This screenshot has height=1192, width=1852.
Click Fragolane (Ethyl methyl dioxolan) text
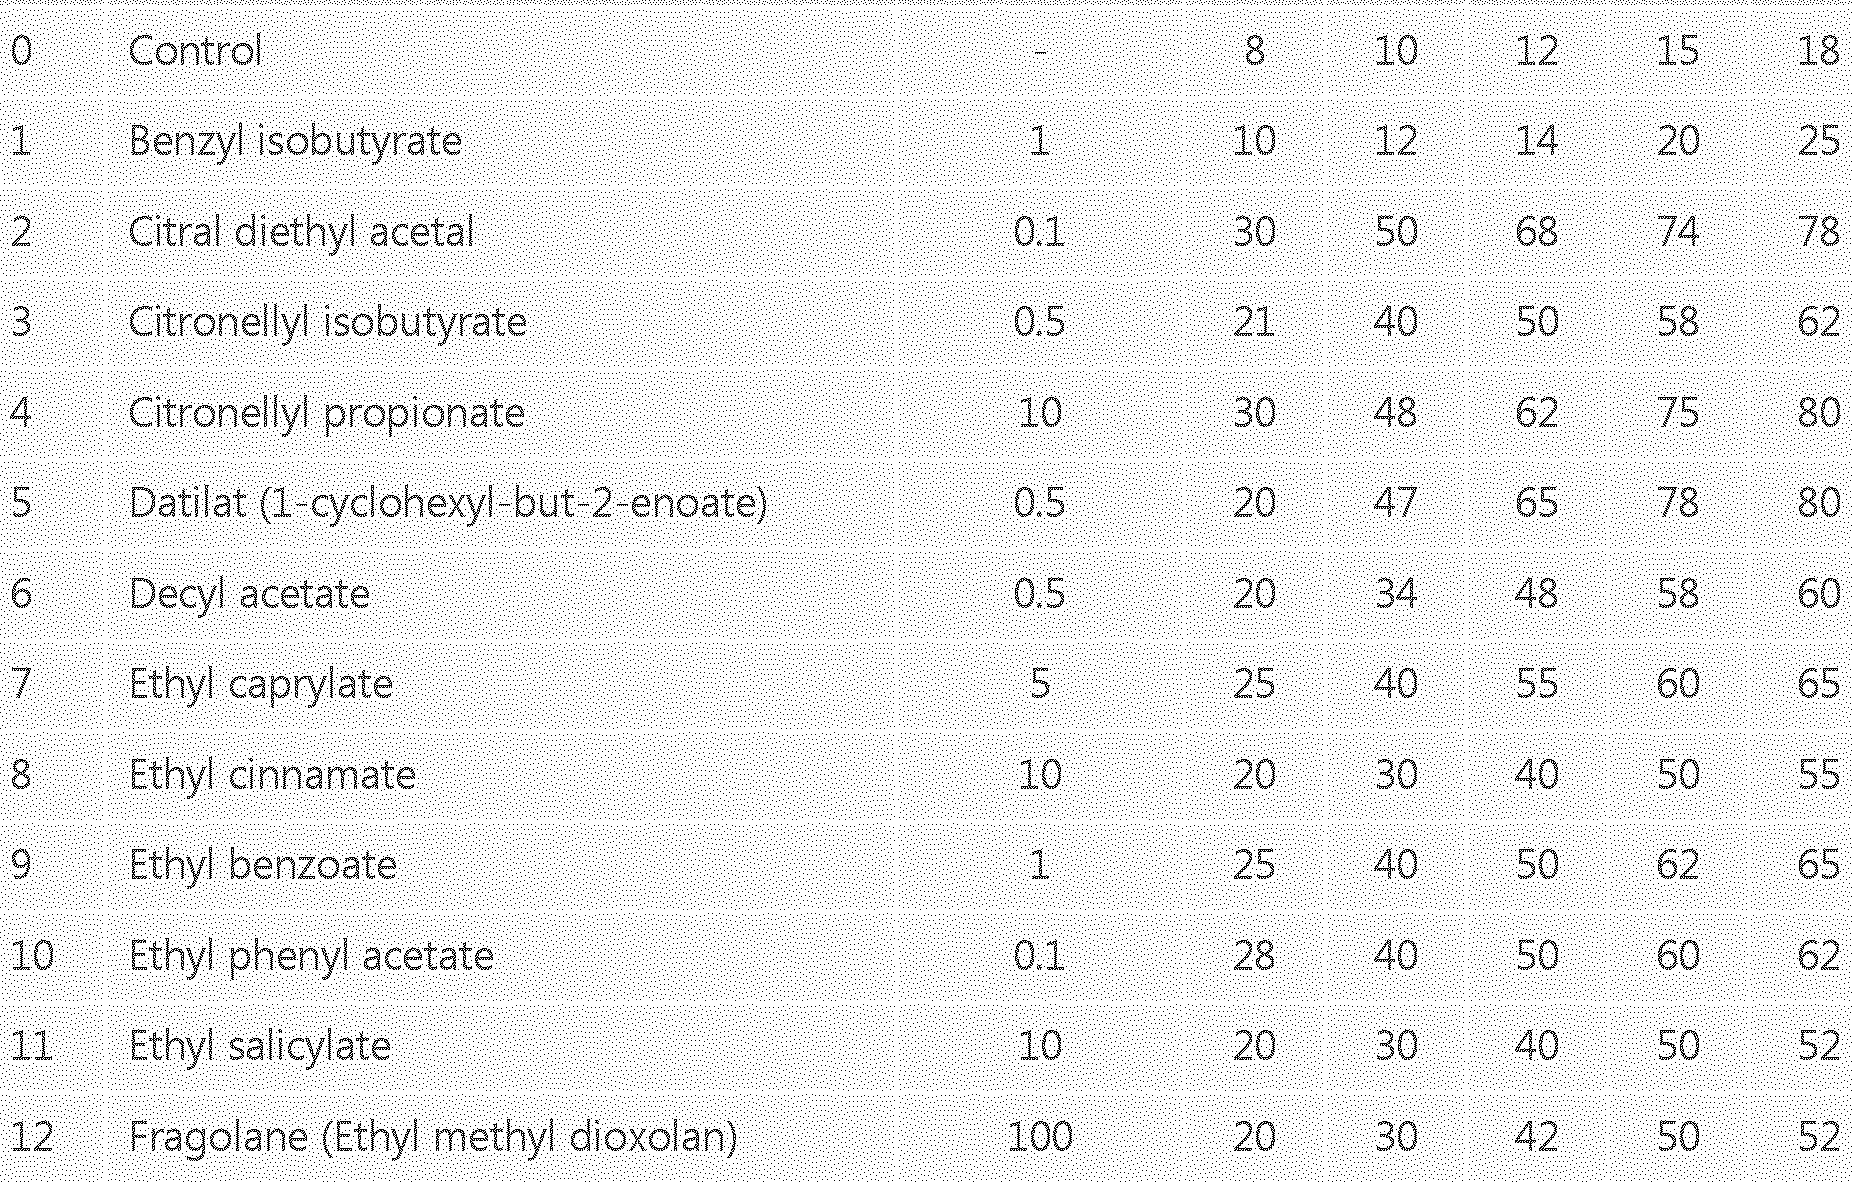pyautogui.click(x=432, y=1137)
